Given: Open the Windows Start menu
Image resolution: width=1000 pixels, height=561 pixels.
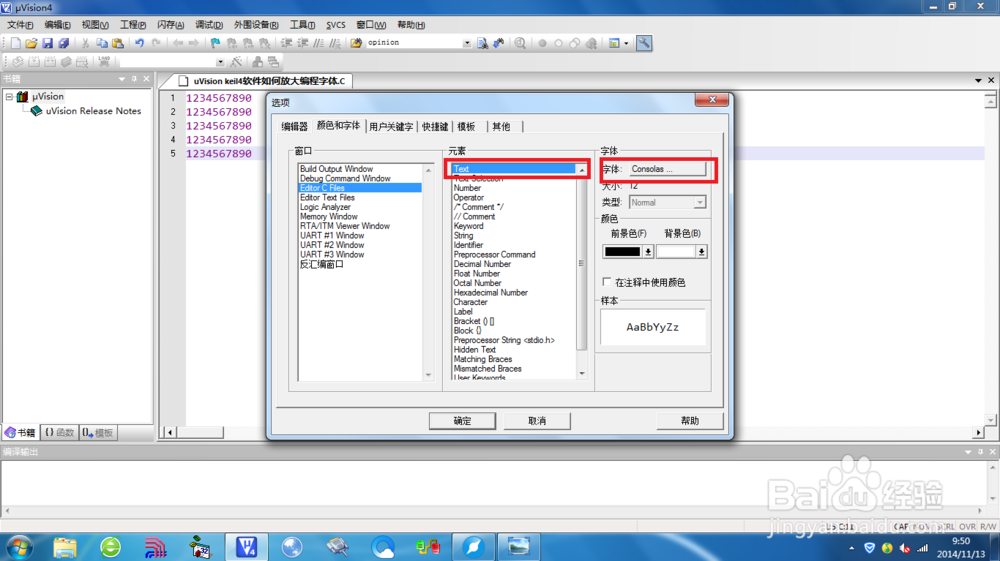Looking at the screenshot, I should tap(19, 547).
